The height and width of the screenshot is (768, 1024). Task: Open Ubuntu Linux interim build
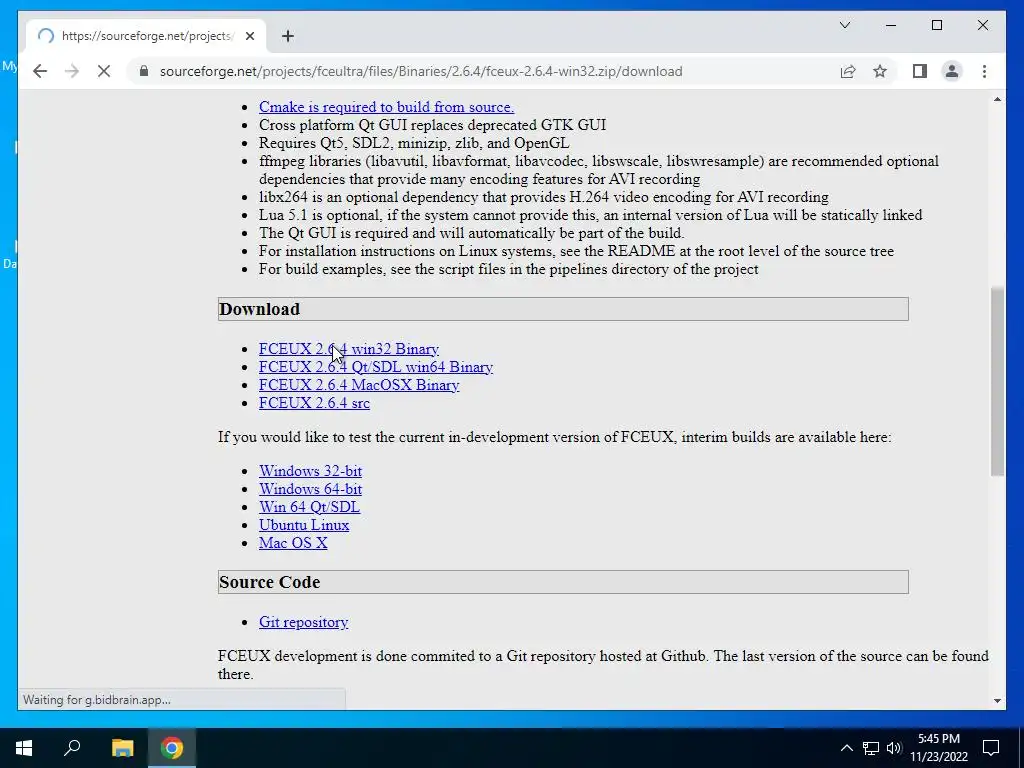tap(304, 525)
